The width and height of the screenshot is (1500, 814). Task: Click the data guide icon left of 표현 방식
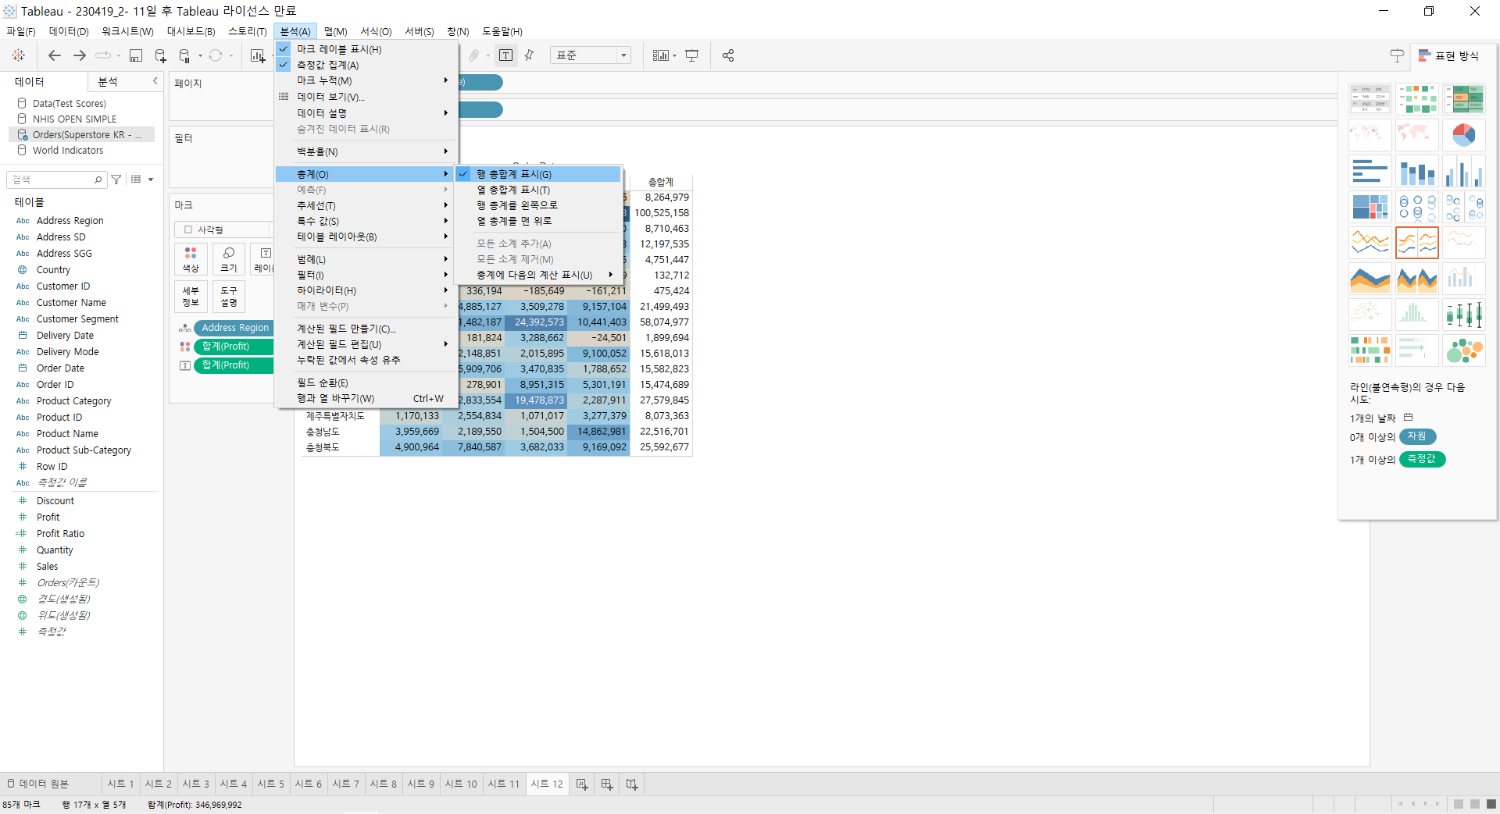pos(1397,56)
